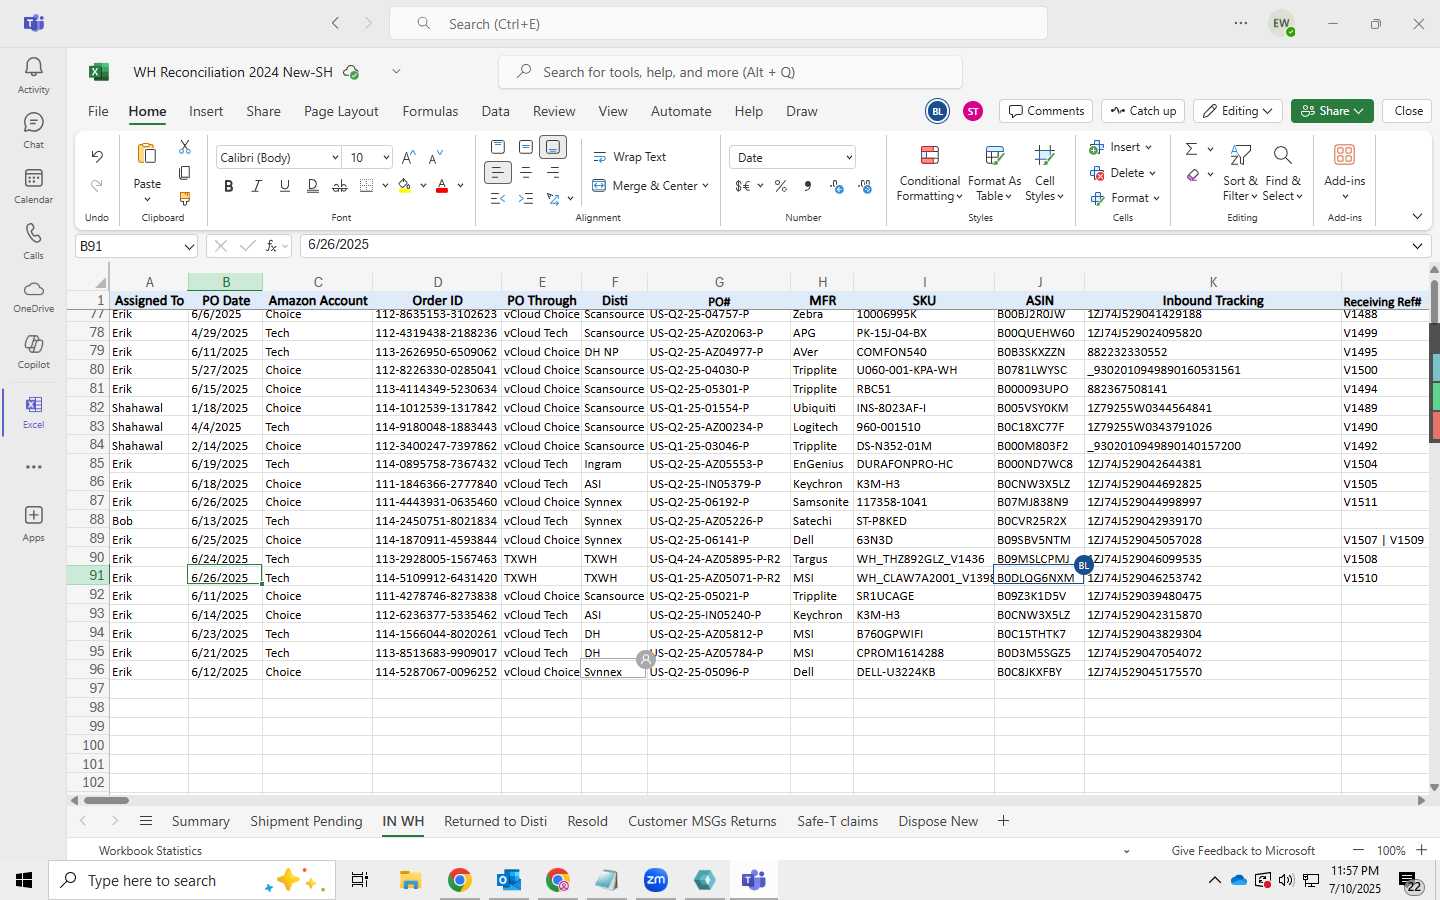This screenshot has width=1440, height=900.
Task: Expand the Name Box dropdown
Action: [189, 246]
